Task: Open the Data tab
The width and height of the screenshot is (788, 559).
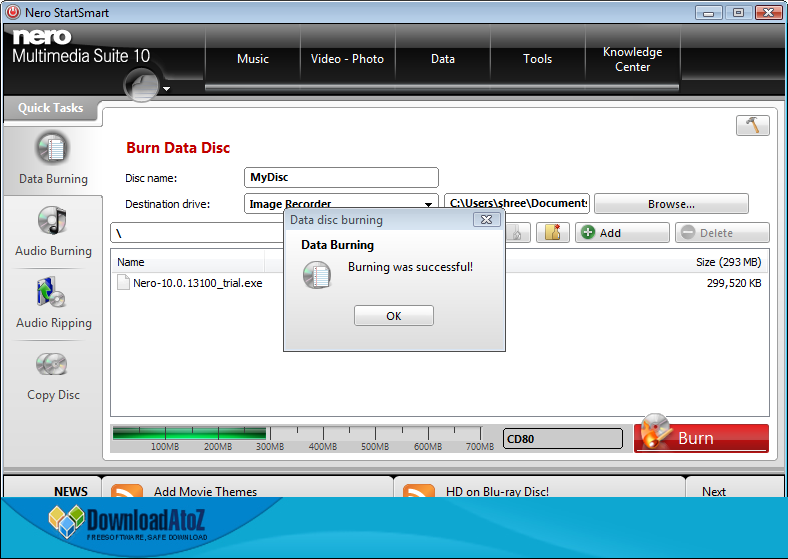Action: pos(443,59)
